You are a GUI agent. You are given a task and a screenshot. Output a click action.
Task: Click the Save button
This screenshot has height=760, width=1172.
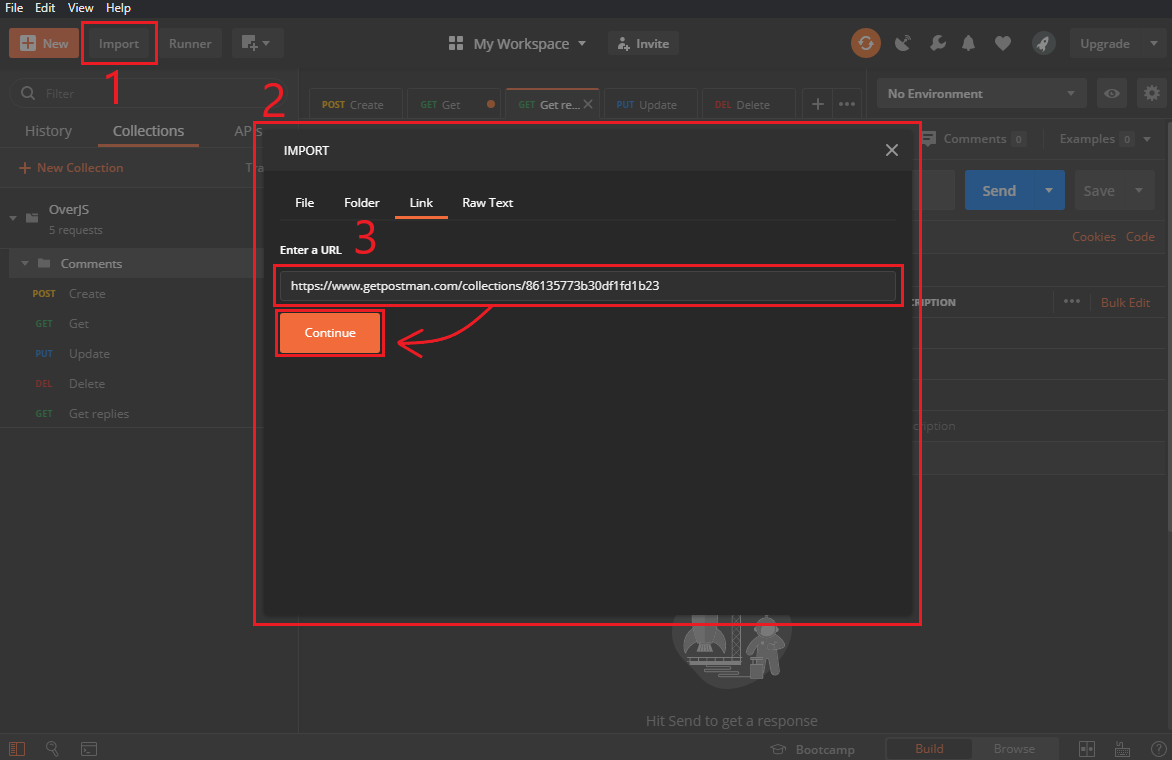(x=1099, y=191)
